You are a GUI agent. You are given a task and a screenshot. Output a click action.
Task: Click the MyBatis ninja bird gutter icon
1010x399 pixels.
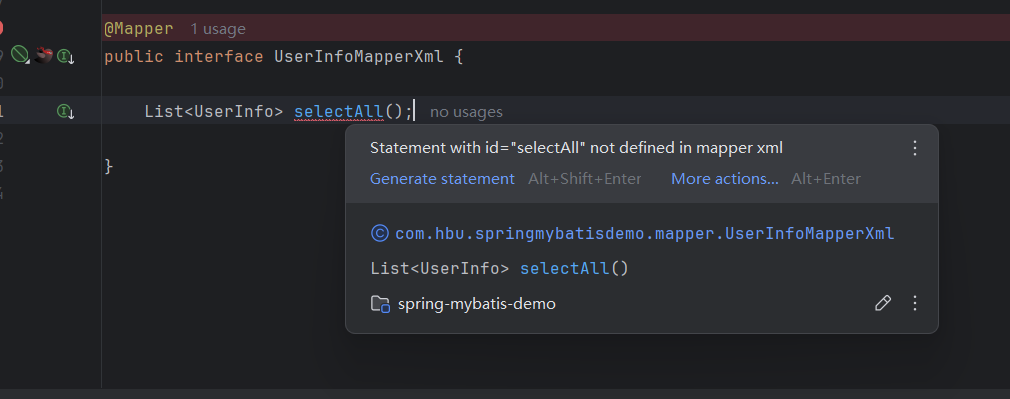[43, 56]
